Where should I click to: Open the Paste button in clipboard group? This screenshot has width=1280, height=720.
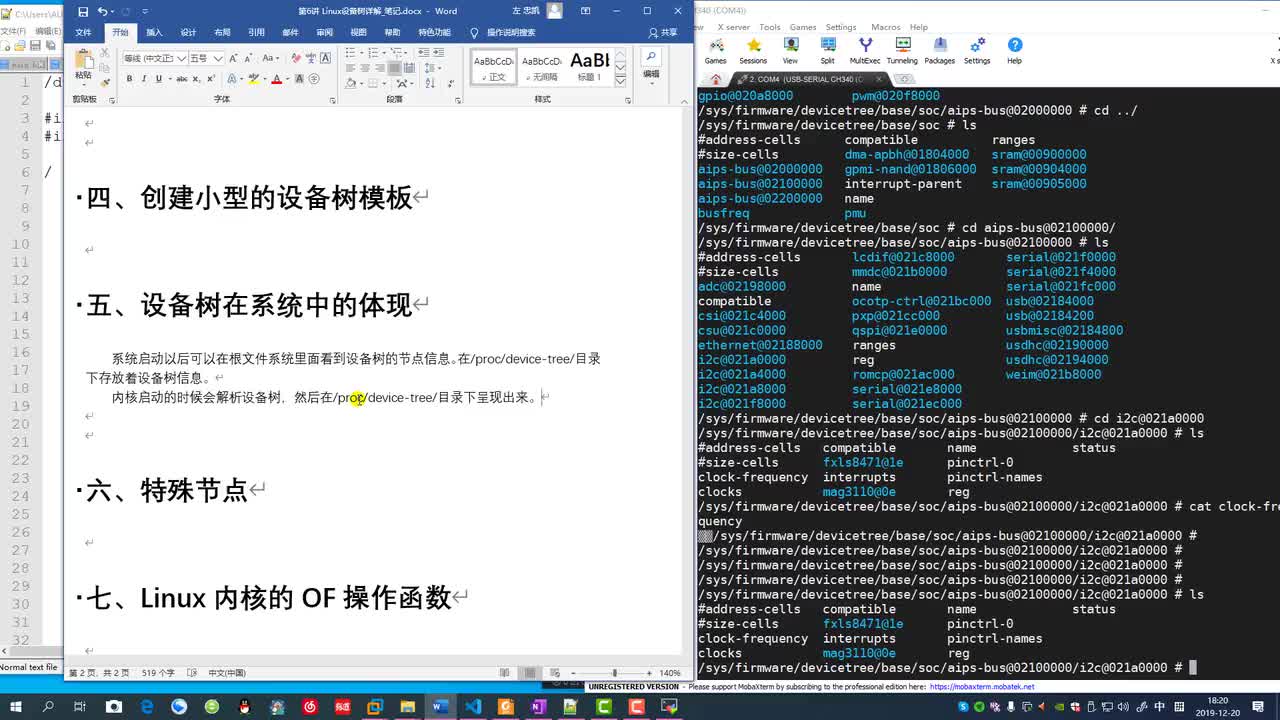[x=83, y=66]
